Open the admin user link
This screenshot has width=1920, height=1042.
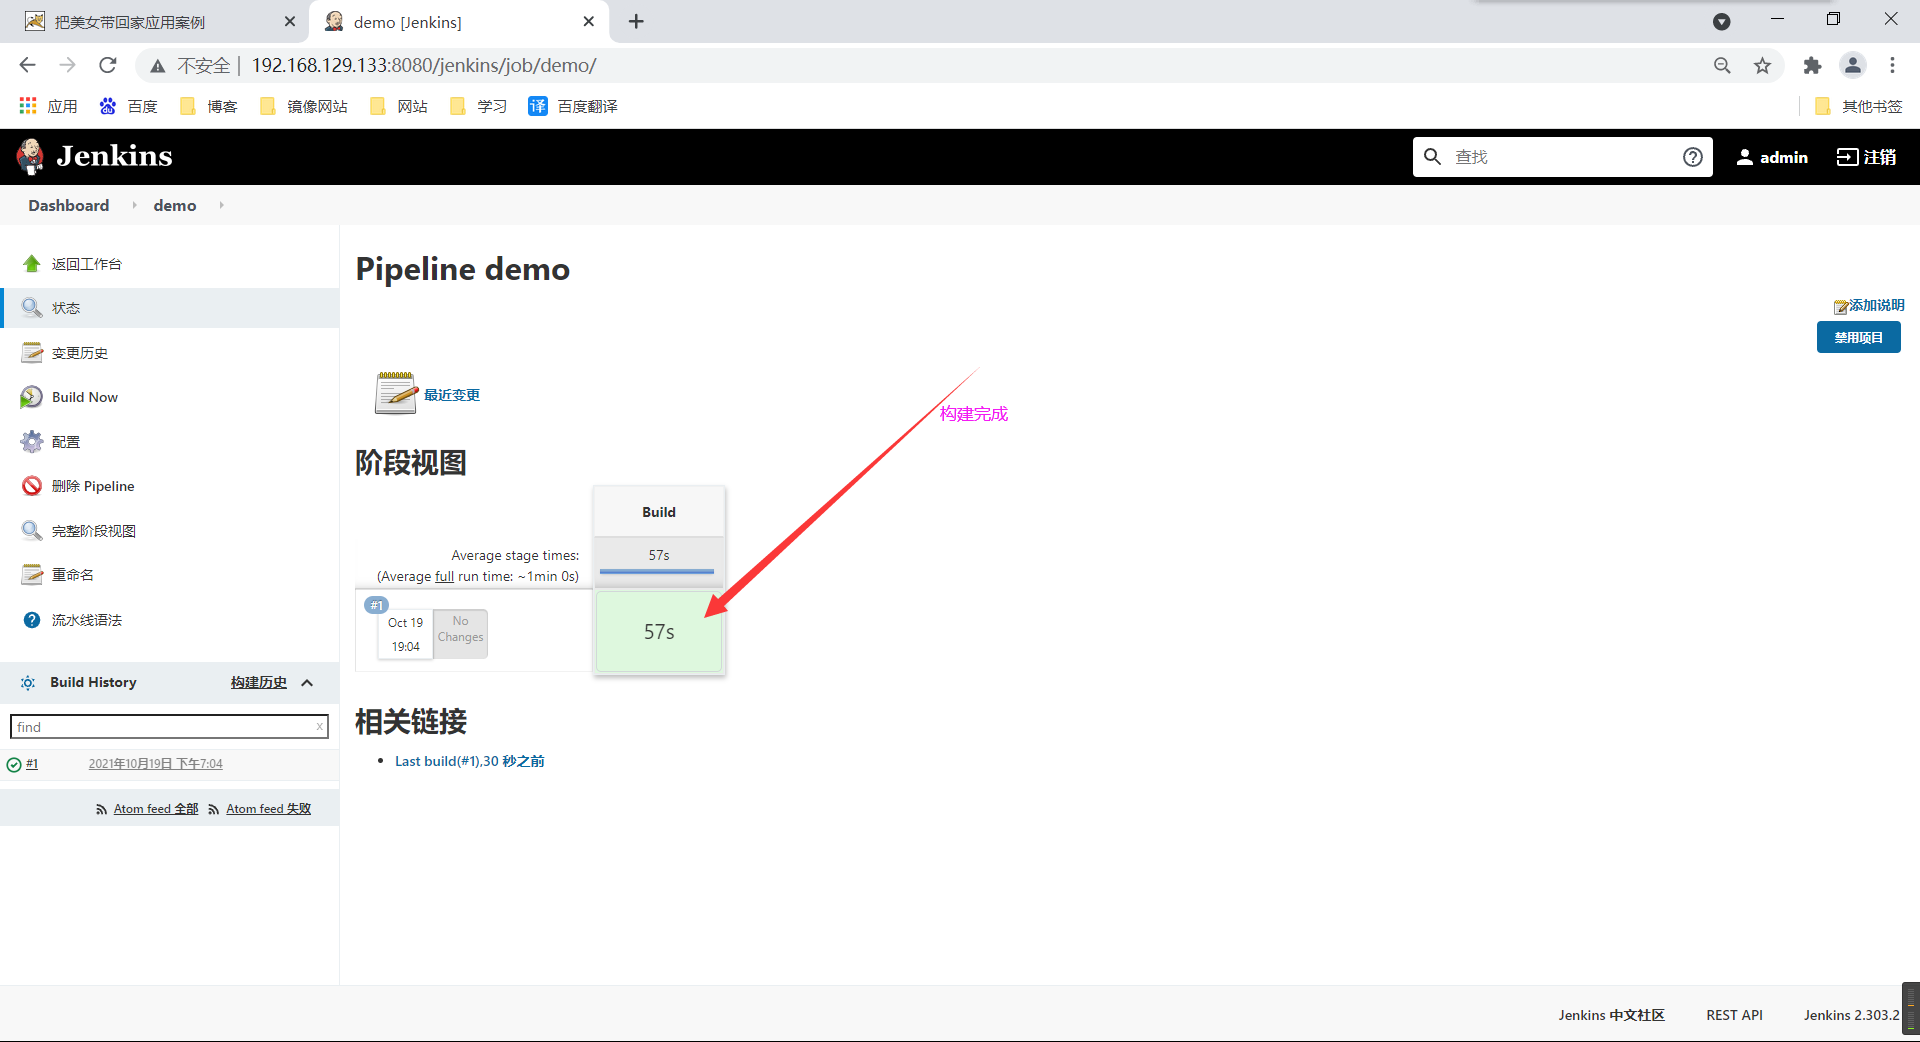(x=1772, y=157)
